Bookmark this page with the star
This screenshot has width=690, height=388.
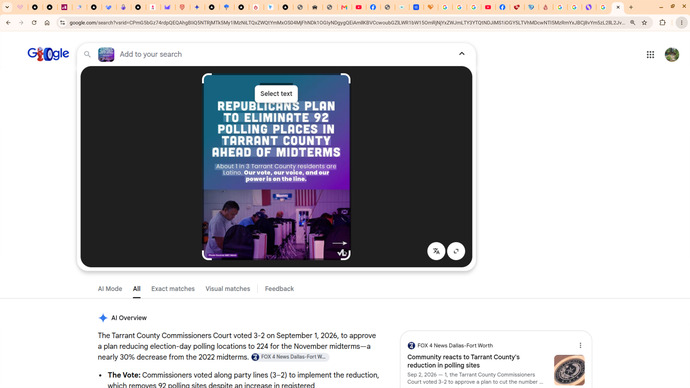(x=644, y=22)
